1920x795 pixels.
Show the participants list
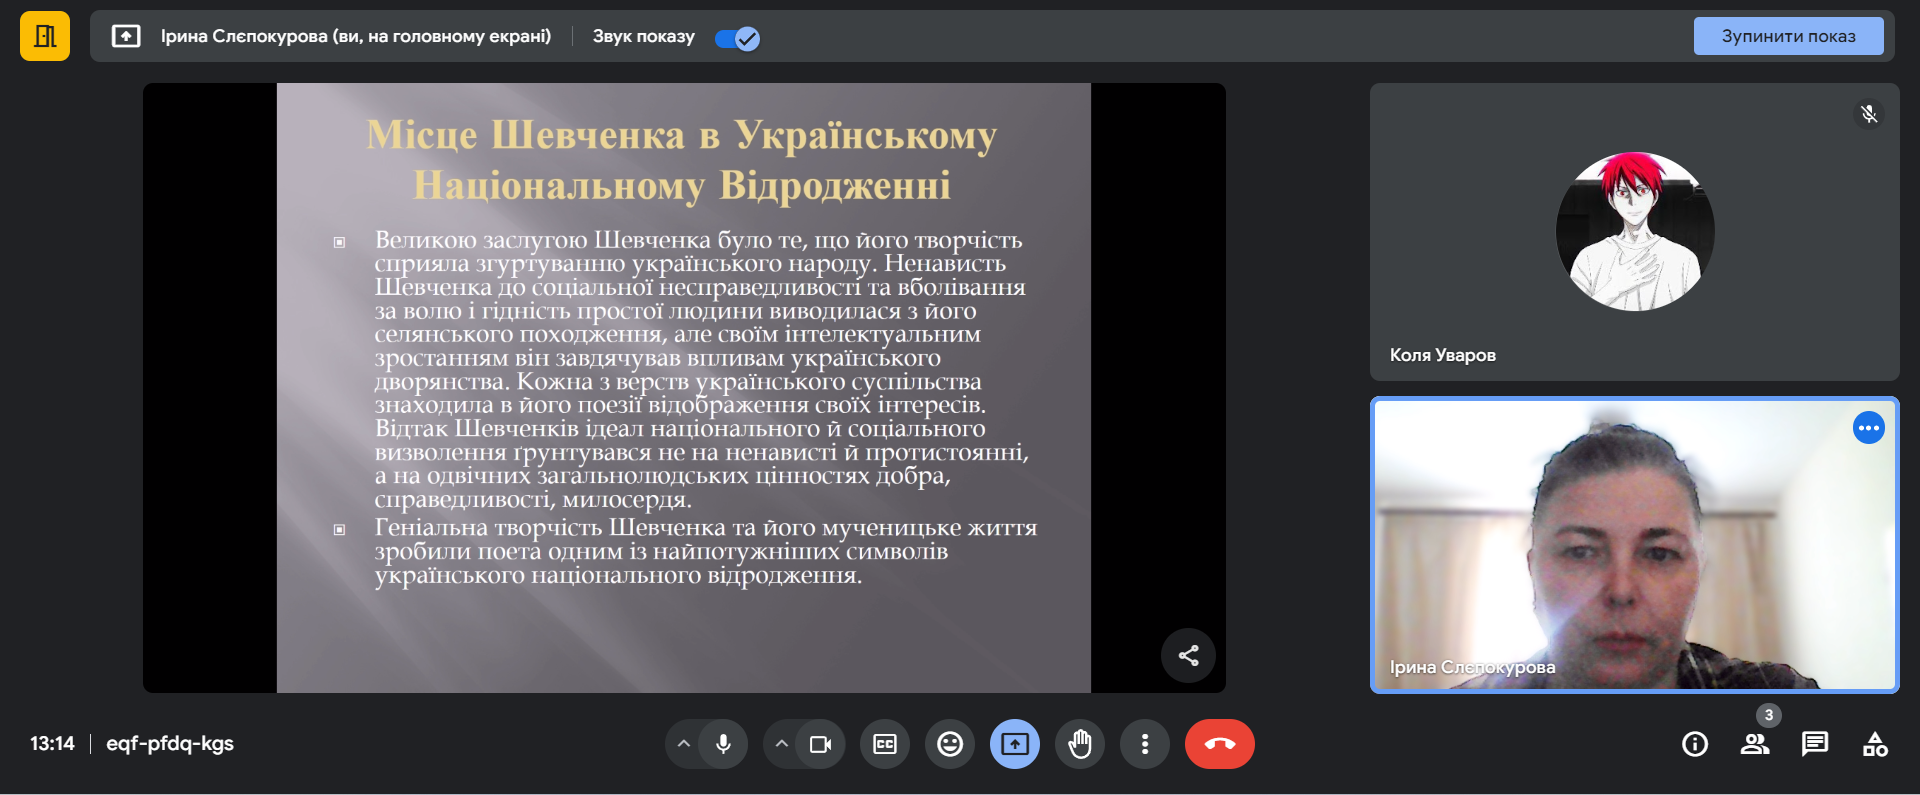[x=1755, y=744]
